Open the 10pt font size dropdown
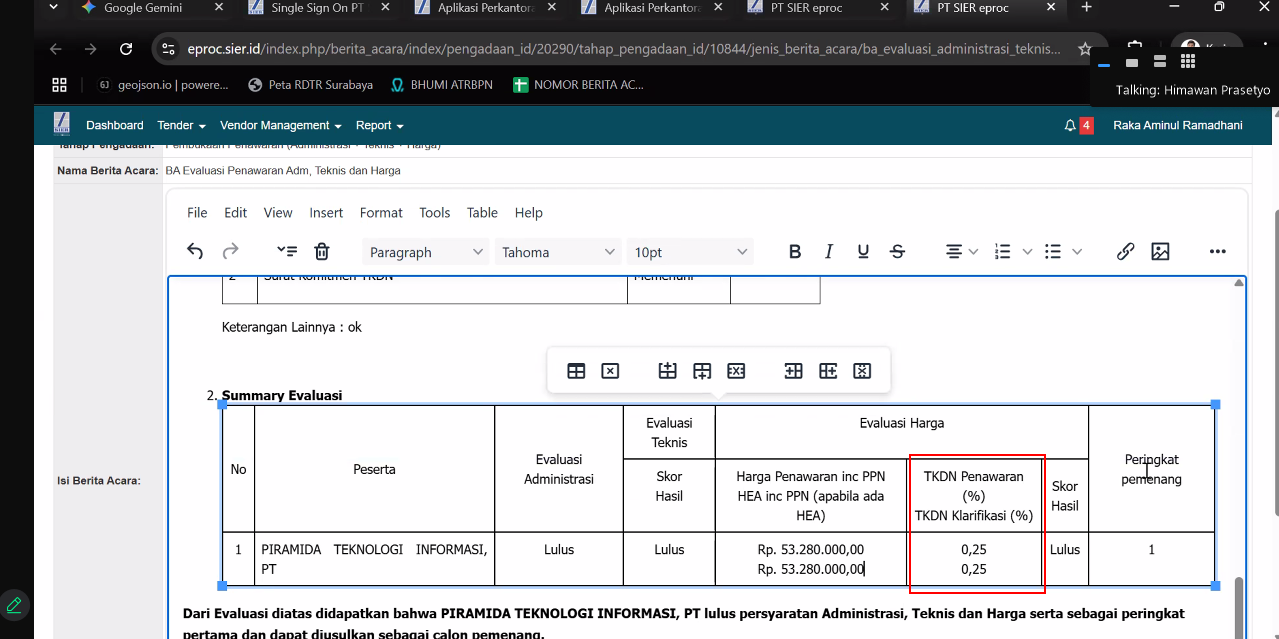The image size is (1279, 639). (x=691, y=252)
